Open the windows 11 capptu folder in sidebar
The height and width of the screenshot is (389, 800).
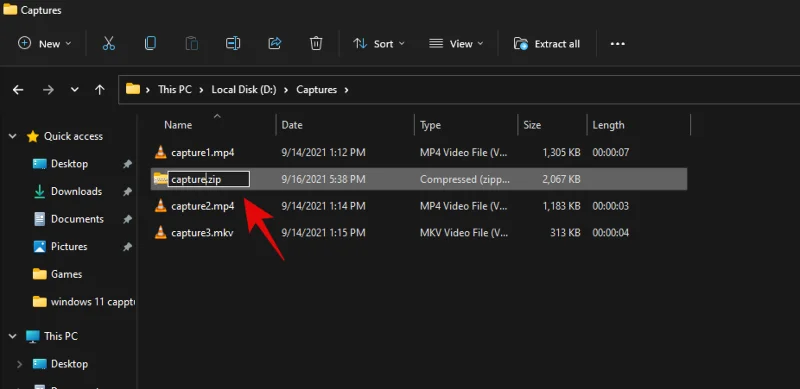[92, 302]
